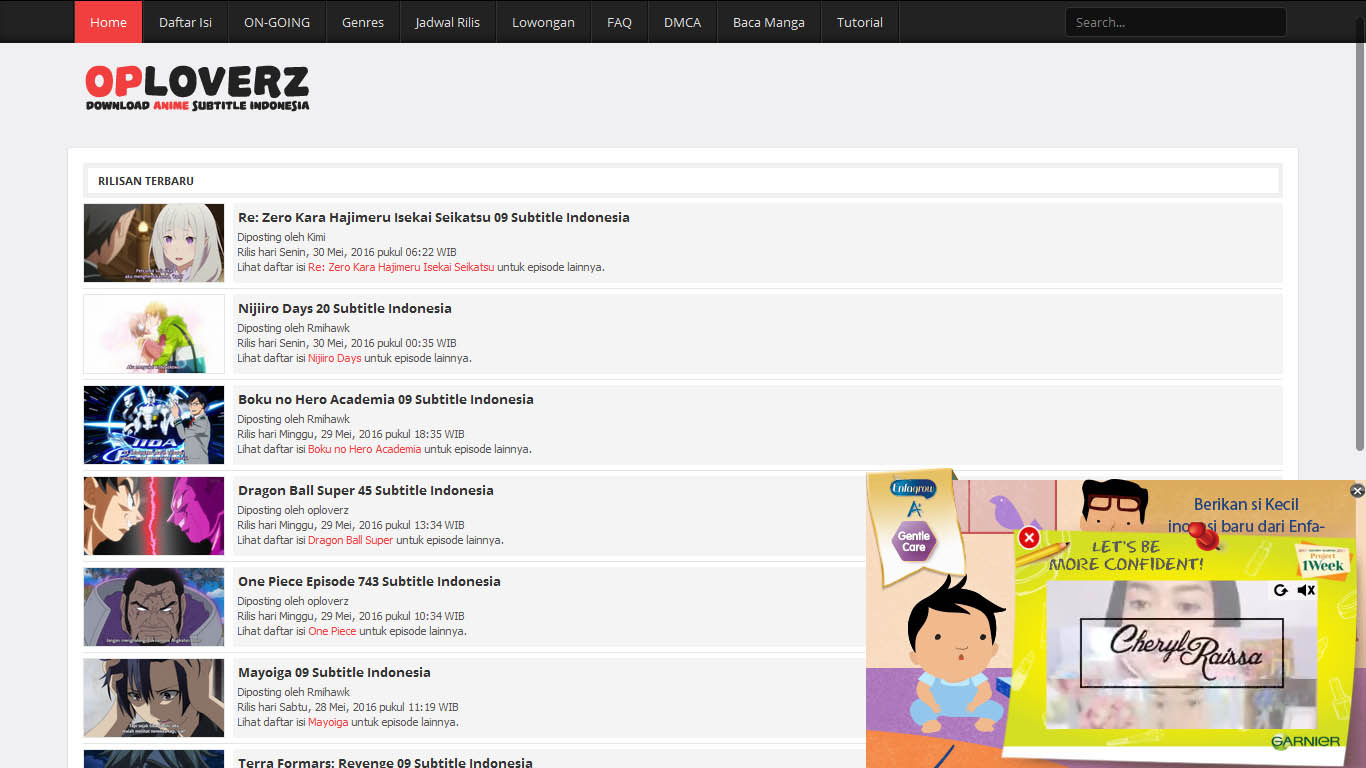1366x768 pixels.
Task: Open Boku no Hero Academia 09 post title
Action: [x=386, y=399]
